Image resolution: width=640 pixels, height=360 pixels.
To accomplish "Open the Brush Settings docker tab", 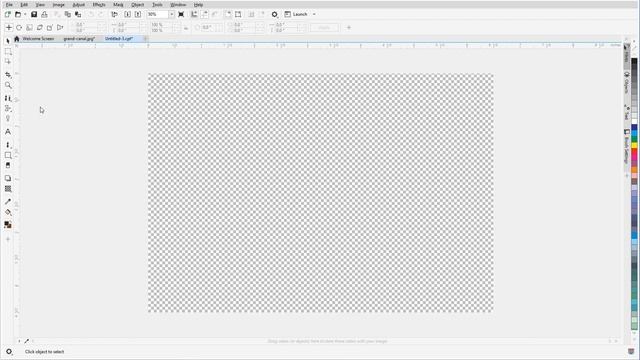I will coord(627,147).
